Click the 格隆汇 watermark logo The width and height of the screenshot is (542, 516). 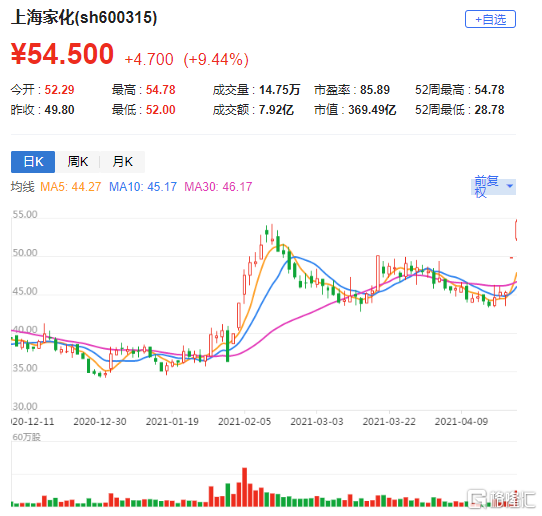(501, 499)
